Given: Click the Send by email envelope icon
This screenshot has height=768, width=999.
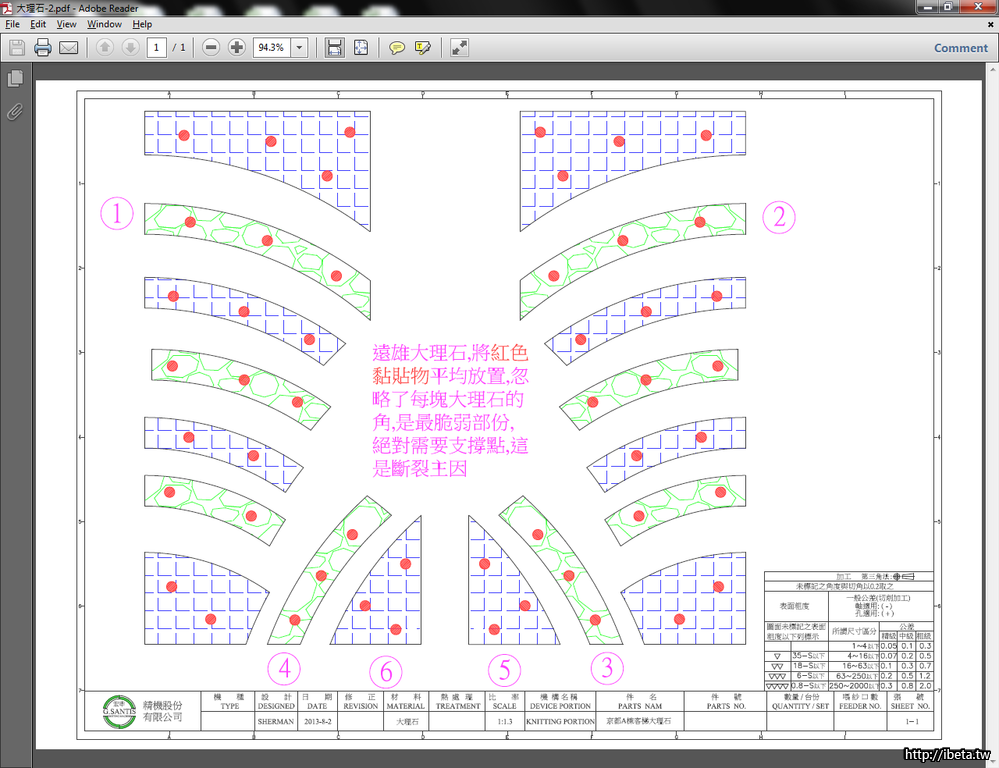Looking at the screenshot, I should tap(69, 47).
